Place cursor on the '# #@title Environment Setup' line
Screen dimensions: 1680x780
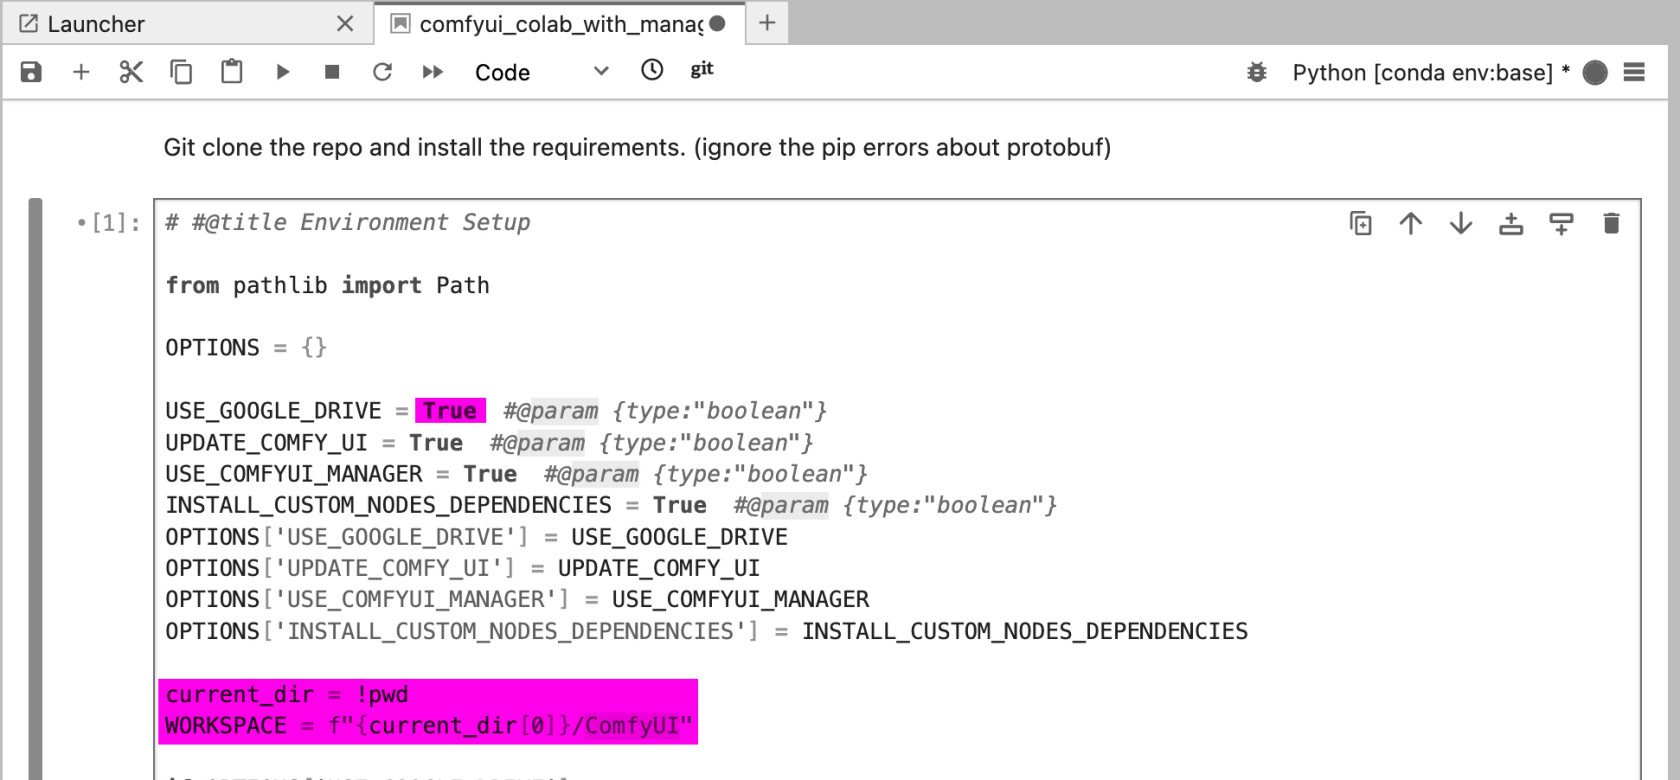[x=348, y=223]
